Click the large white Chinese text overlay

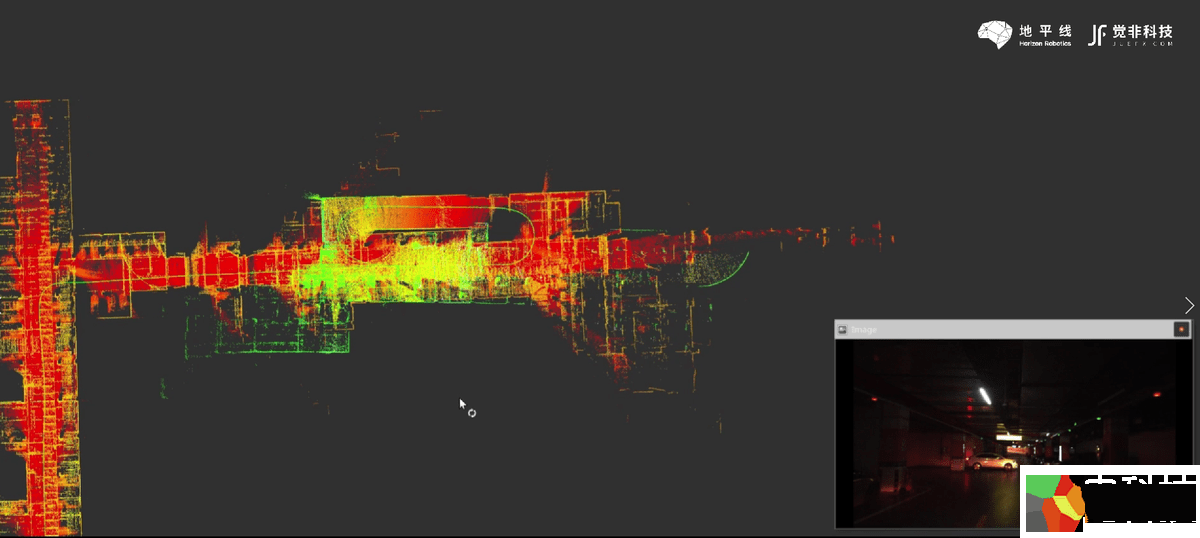[x=1140, y=504]
